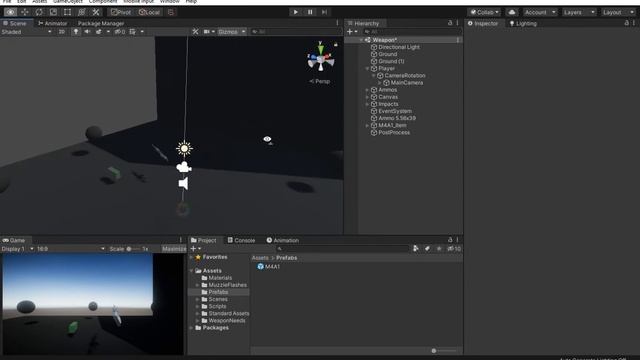The width and height of the screenshot is (640, 360).
Task: Expand the Canvas object in Hierarchy
Action: coord(367,97)
